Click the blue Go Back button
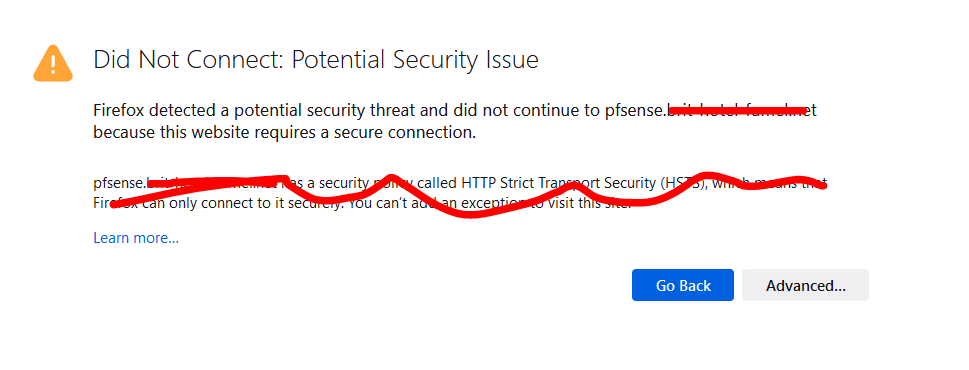 point(682,285)
